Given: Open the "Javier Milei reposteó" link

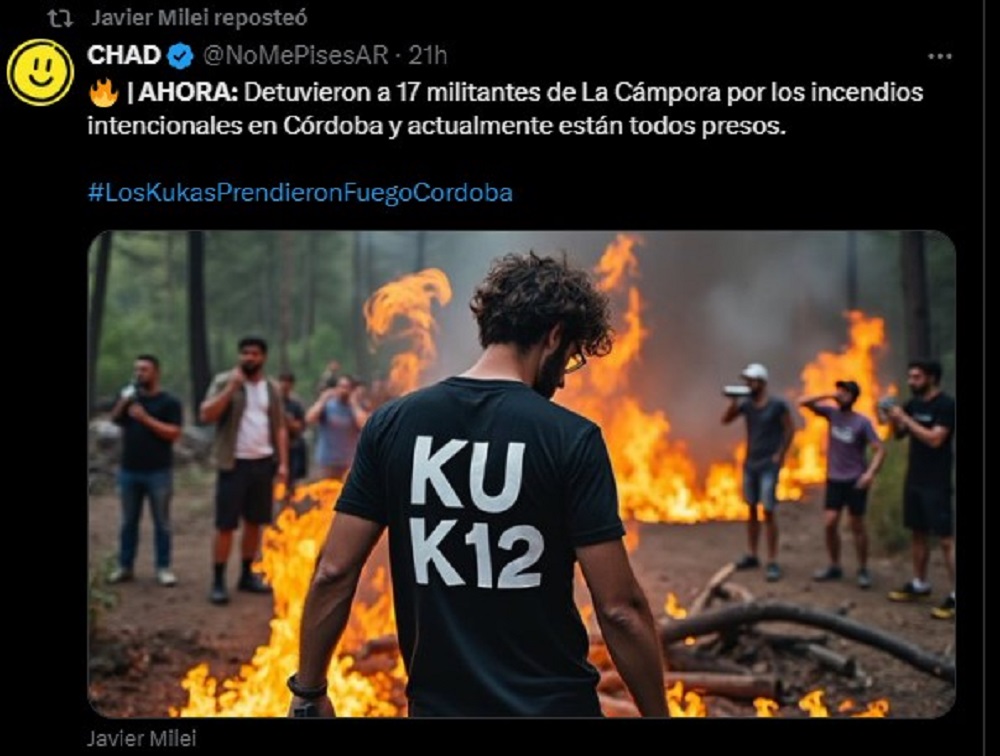Looking at the screenshot, I should coord(199,18).
